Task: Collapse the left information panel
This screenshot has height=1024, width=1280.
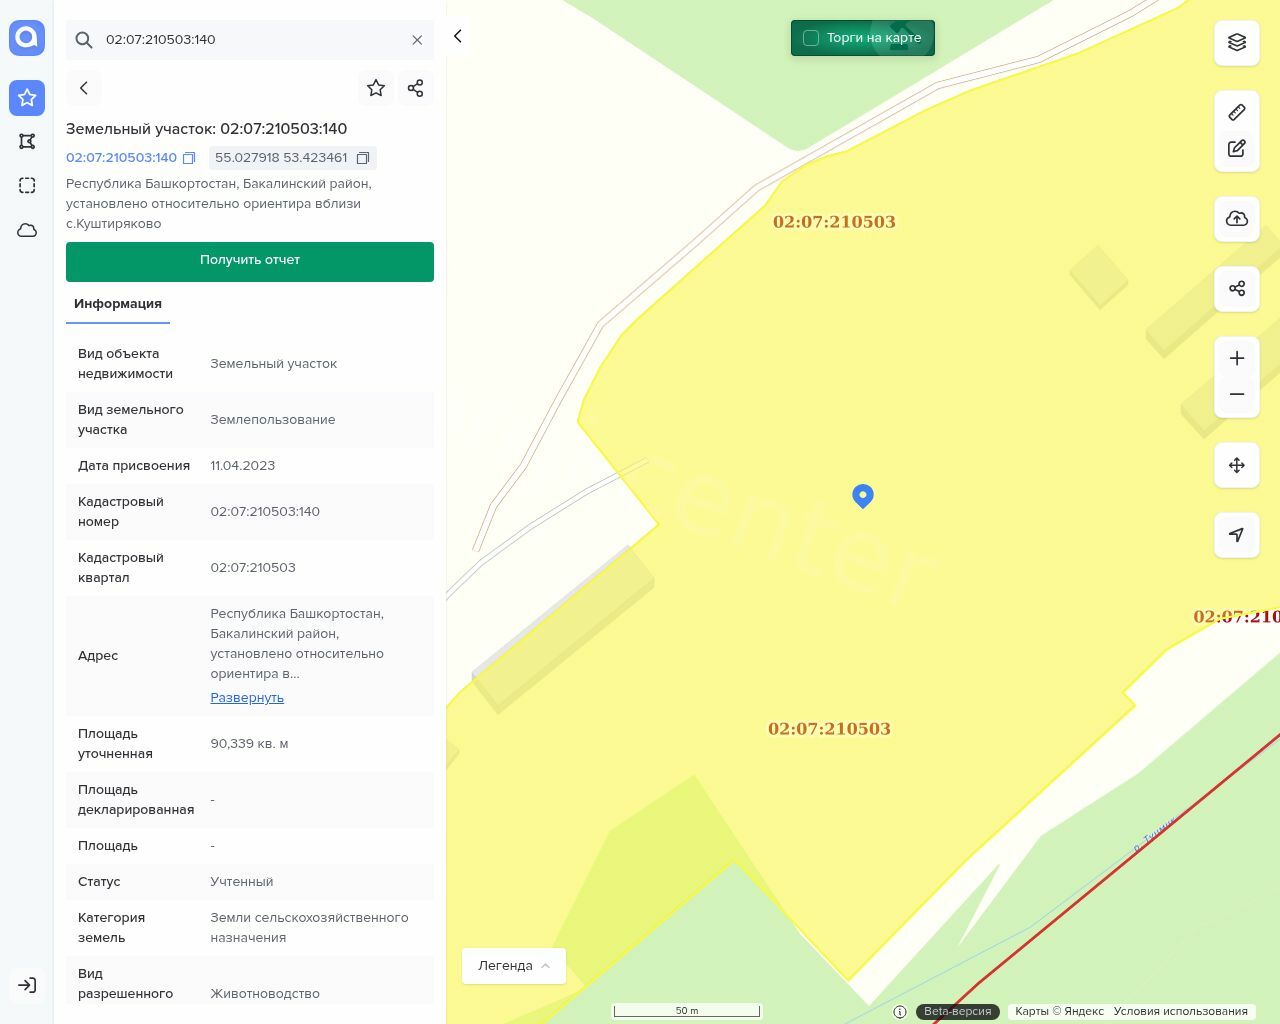Action: (x=458, y=37)
